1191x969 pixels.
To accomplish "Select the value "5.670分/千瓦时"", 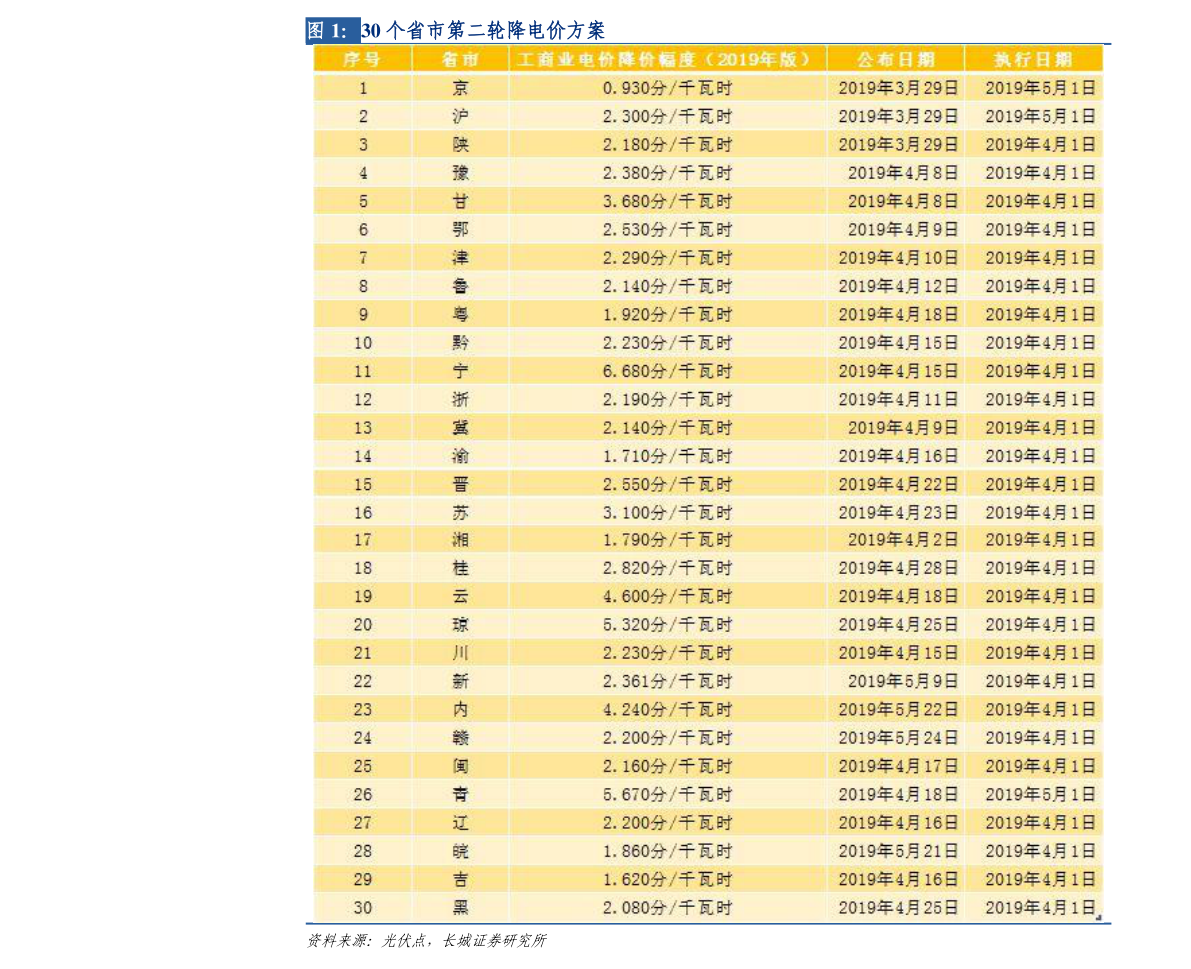I will pos(667,794).
